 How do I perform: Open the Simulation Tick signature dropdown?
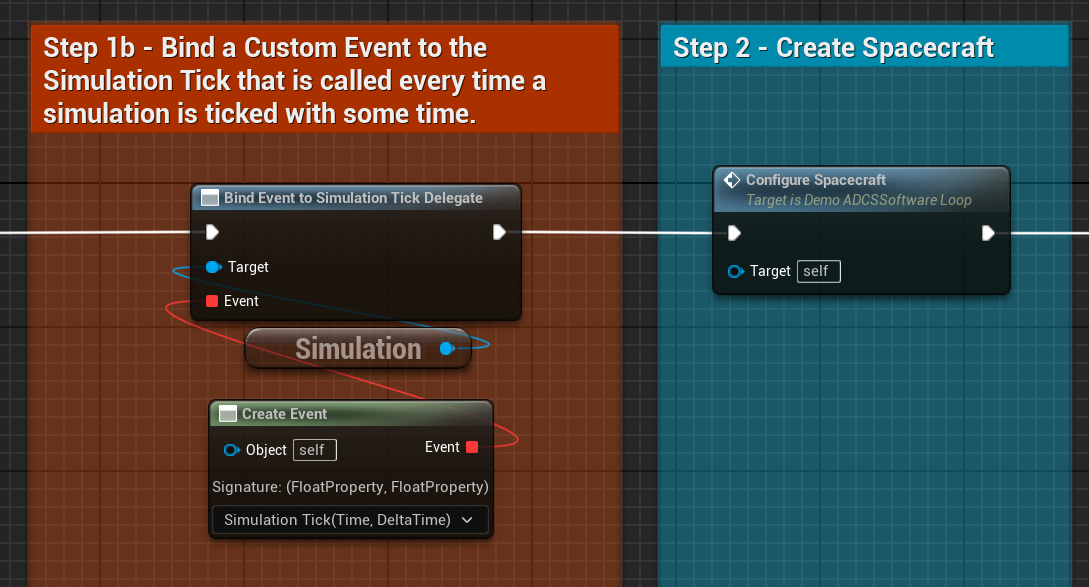[x=350, y=520]
